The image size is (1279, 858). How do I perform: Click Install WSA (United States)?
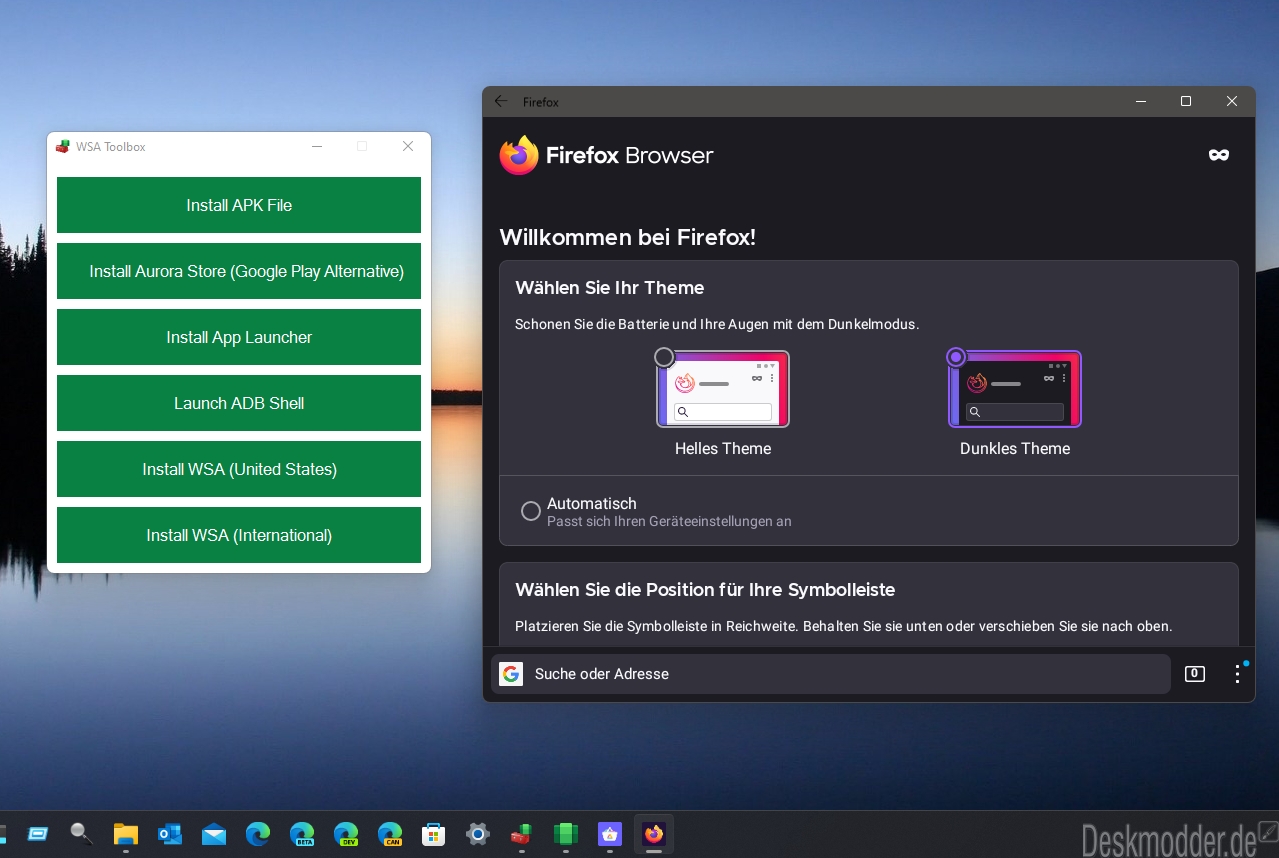click(x=239, y=469)
